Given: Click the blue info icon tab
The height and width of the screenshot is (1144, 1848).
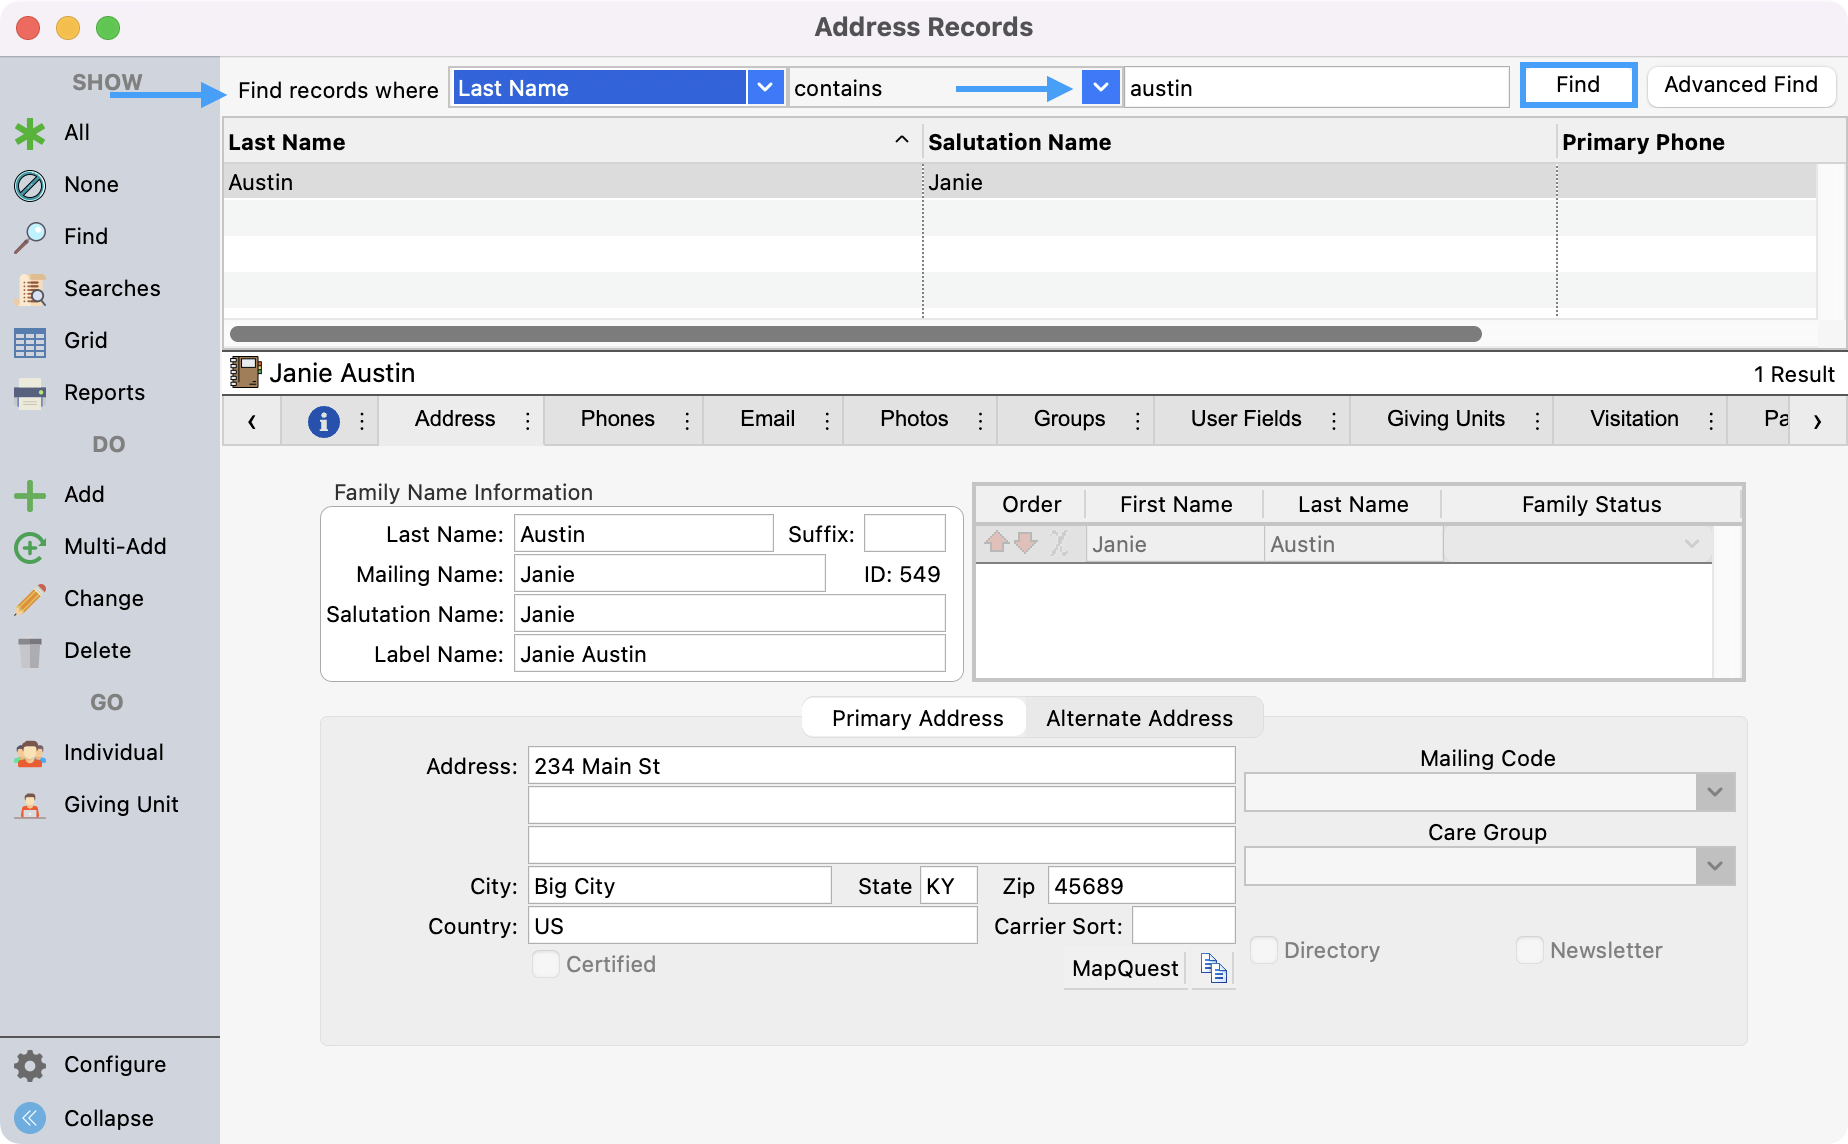Looking at the screenshot, I should click(323, 421).
